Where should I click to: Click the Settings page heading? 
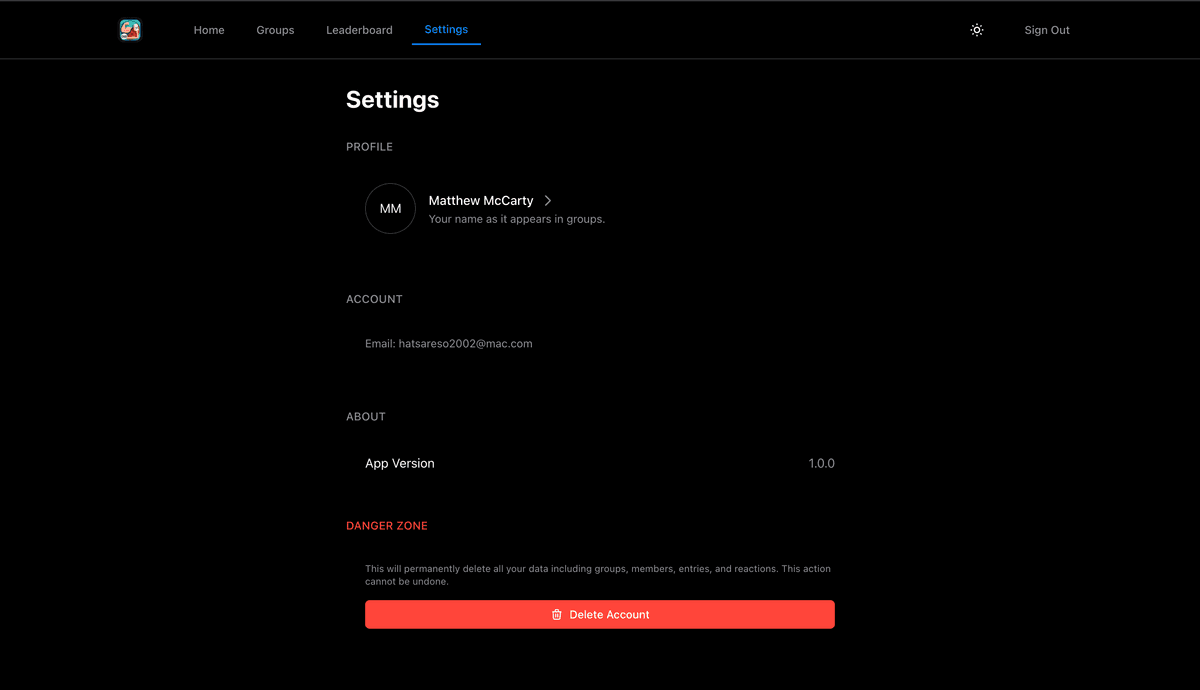pos(392,99)
